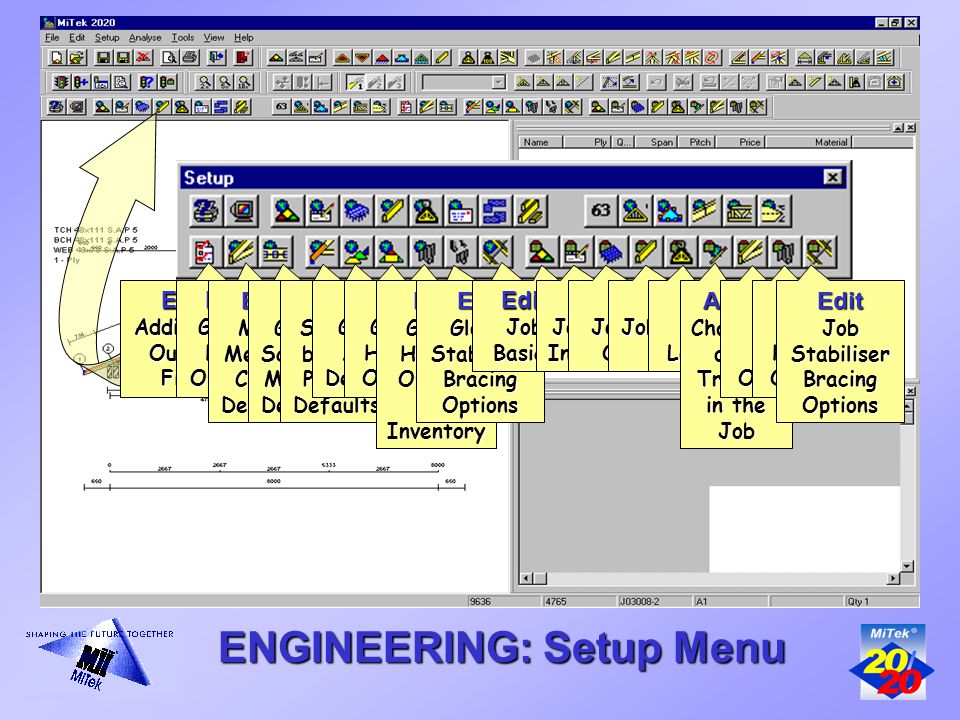
Task: Click the exit door icon in top toolbar
Action: pos(216,58)
